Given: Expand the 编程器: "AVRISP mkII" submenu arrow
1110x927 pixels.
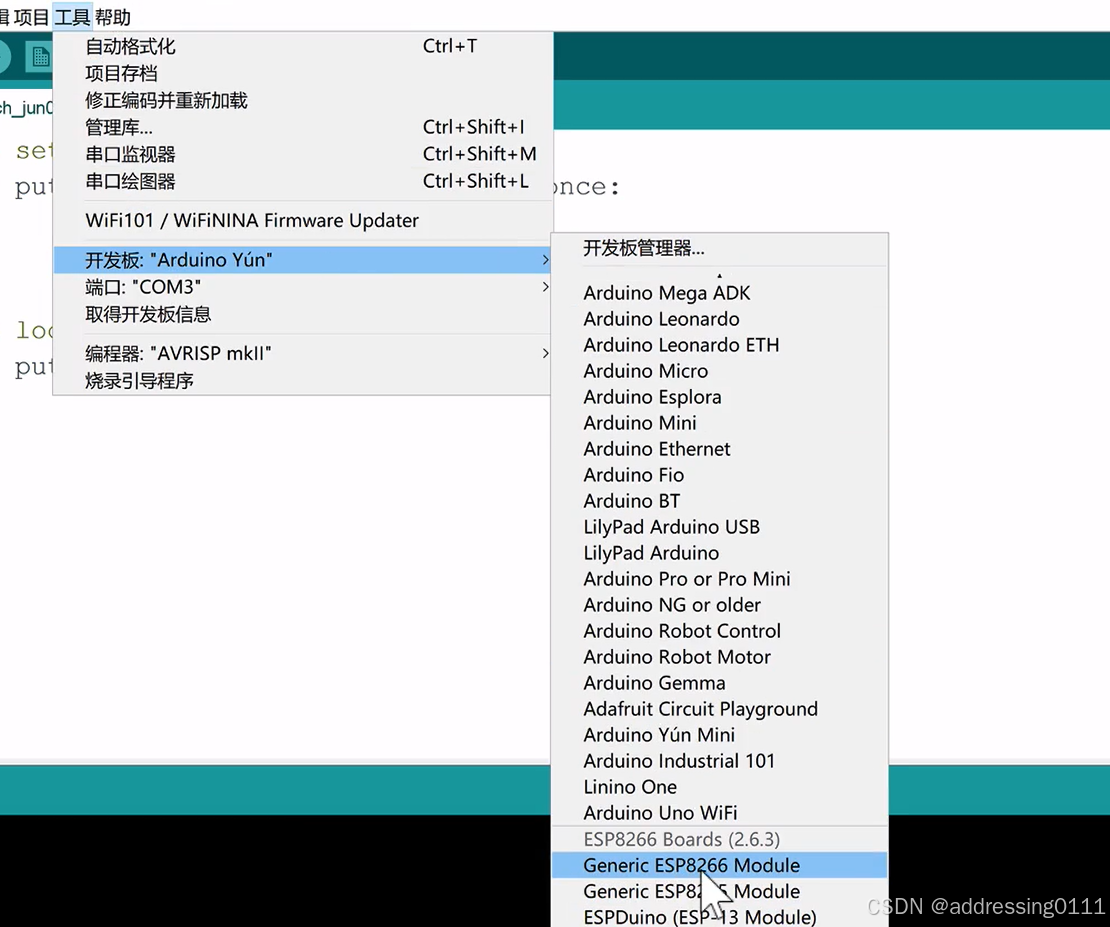Looking at the screenshot, I should pyautogui.click(x=545, y=353).
